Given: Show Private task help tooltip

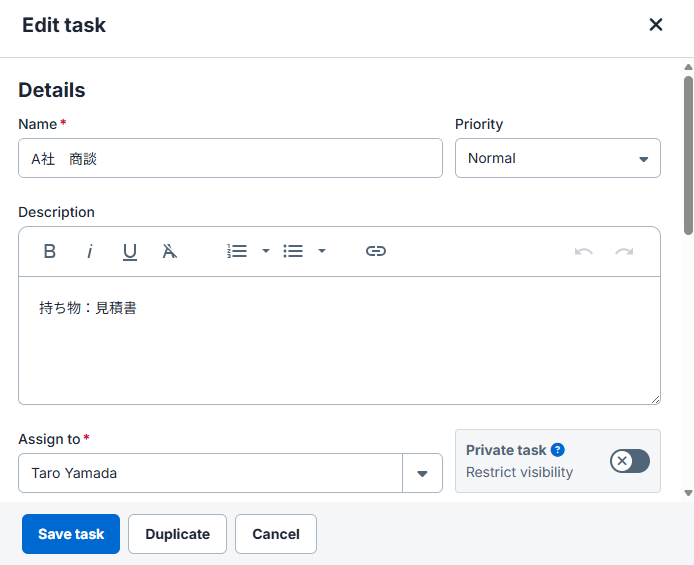Looking at the screenshot, I should pyautogui.click(x=558, y=450).
